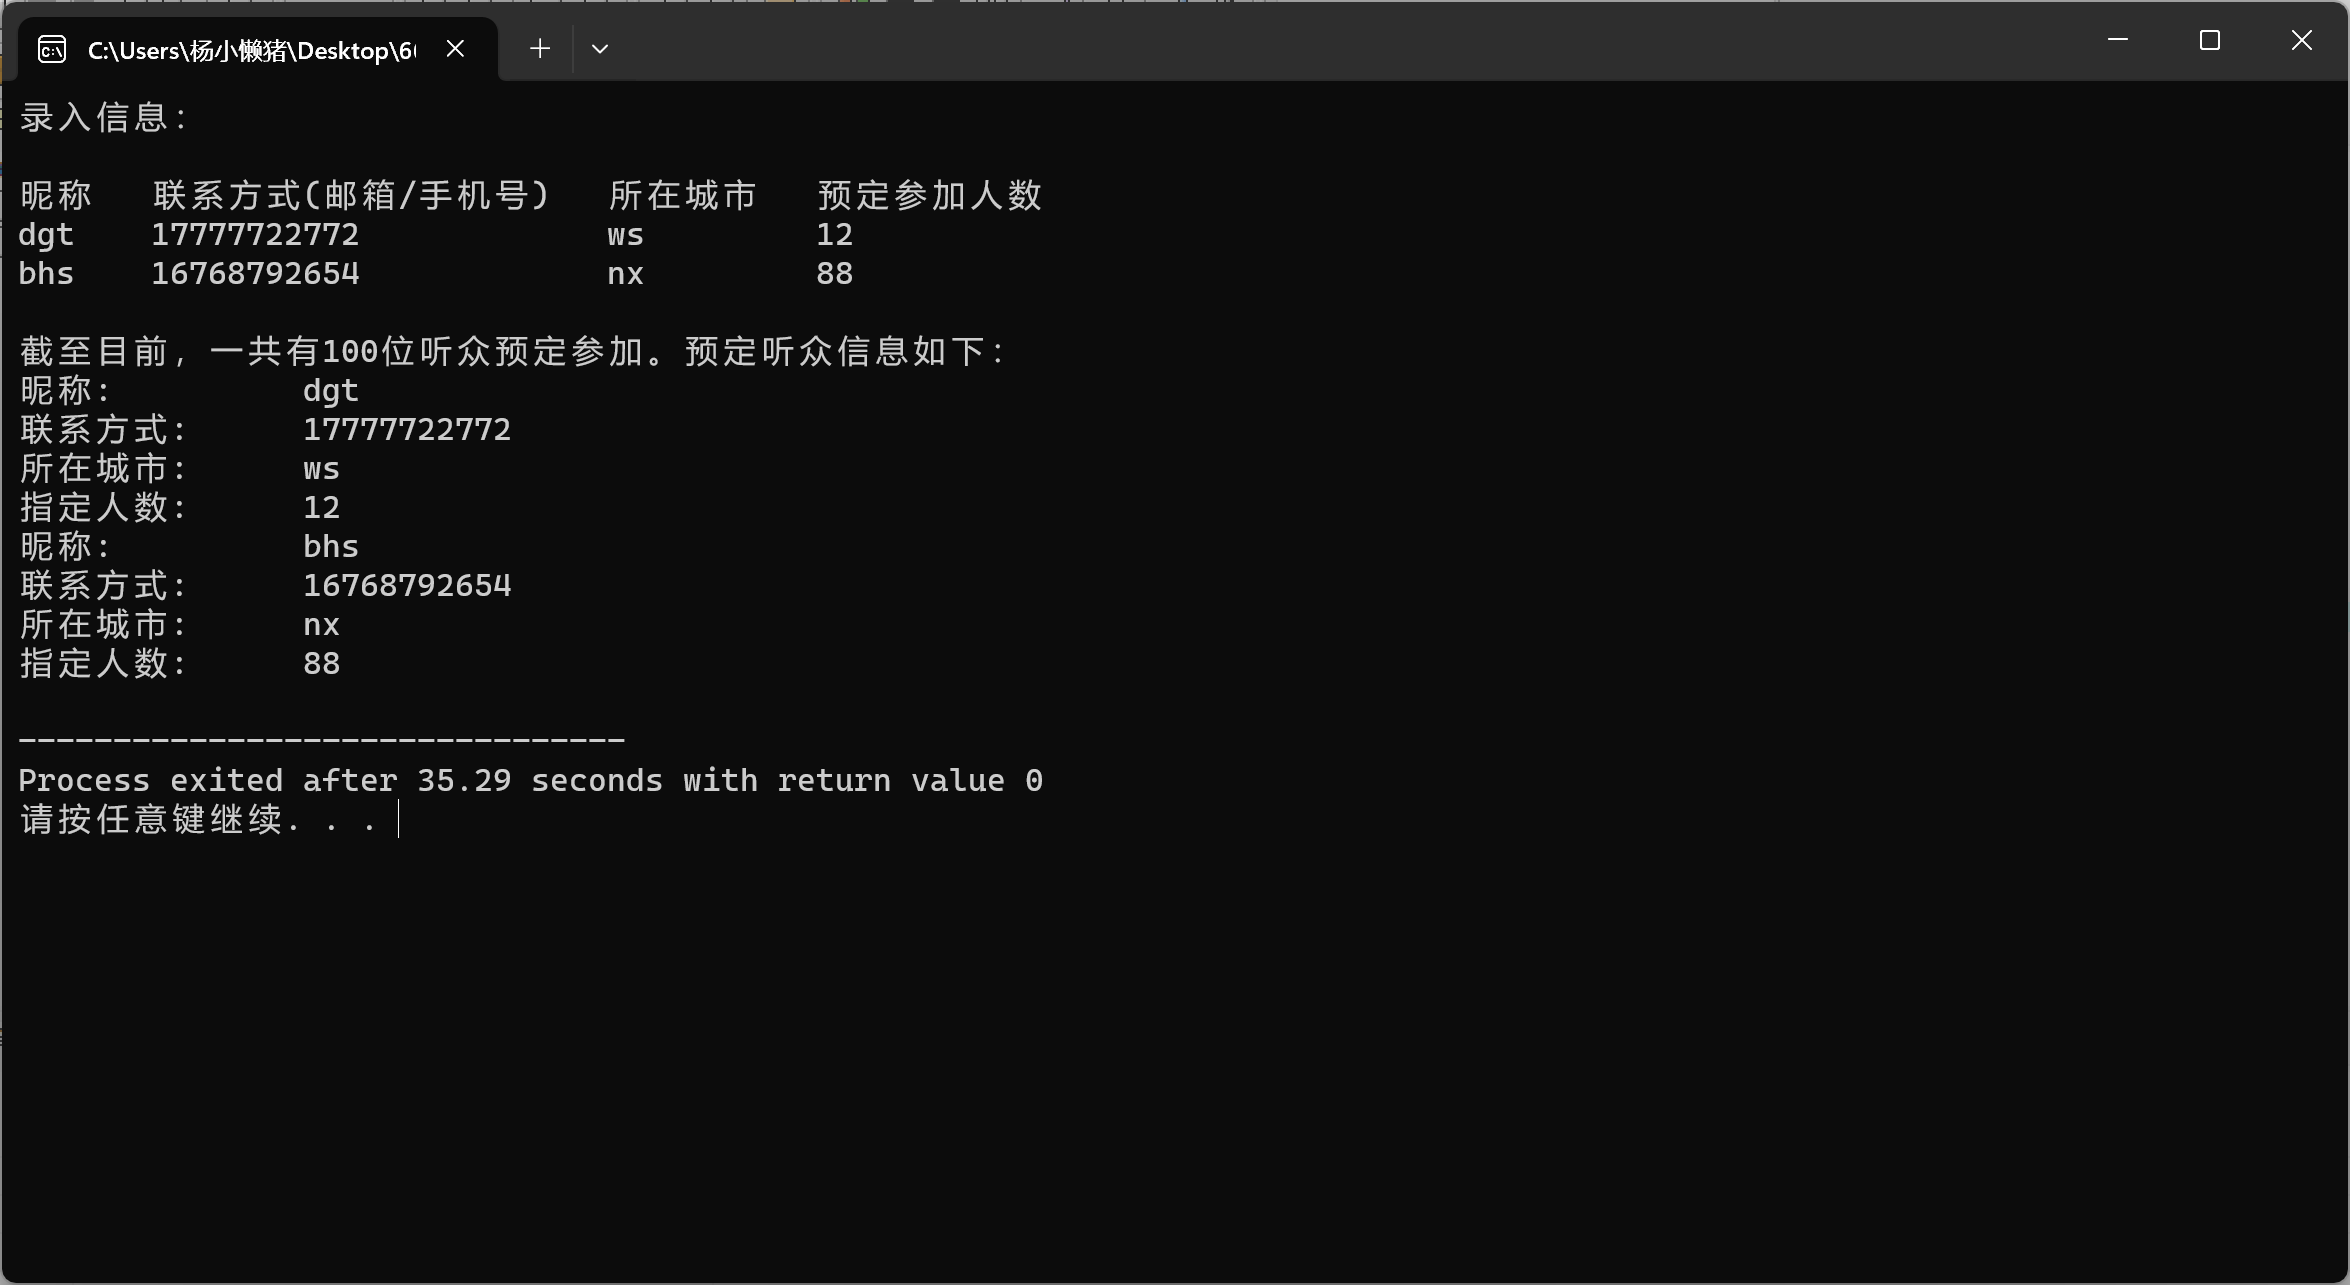Screen dimensions: 2350x1285
Task: Click phone number 16768792654 in table row
Action: click(x=255, y=274)
